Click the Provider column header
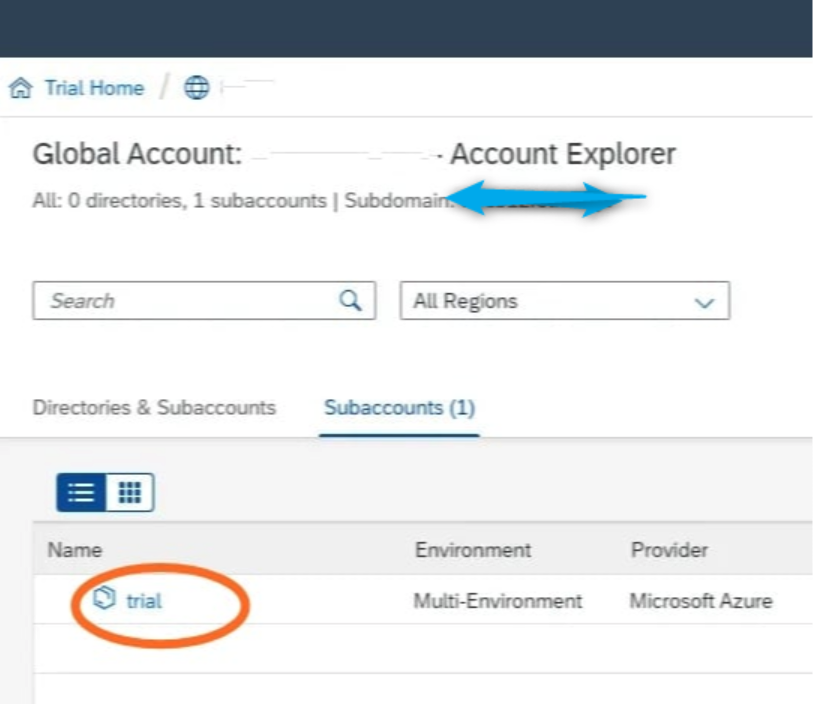This screenshot has height=707, width=813. pos(669,550)
